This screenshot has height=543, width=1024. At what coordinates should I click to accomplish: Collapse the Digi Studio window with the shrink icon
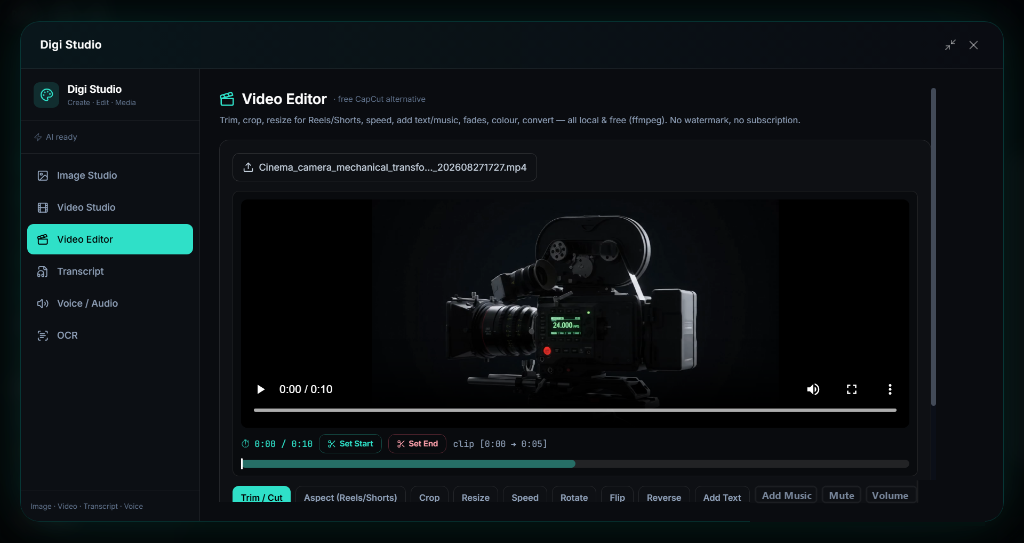[x=950, y=45]
